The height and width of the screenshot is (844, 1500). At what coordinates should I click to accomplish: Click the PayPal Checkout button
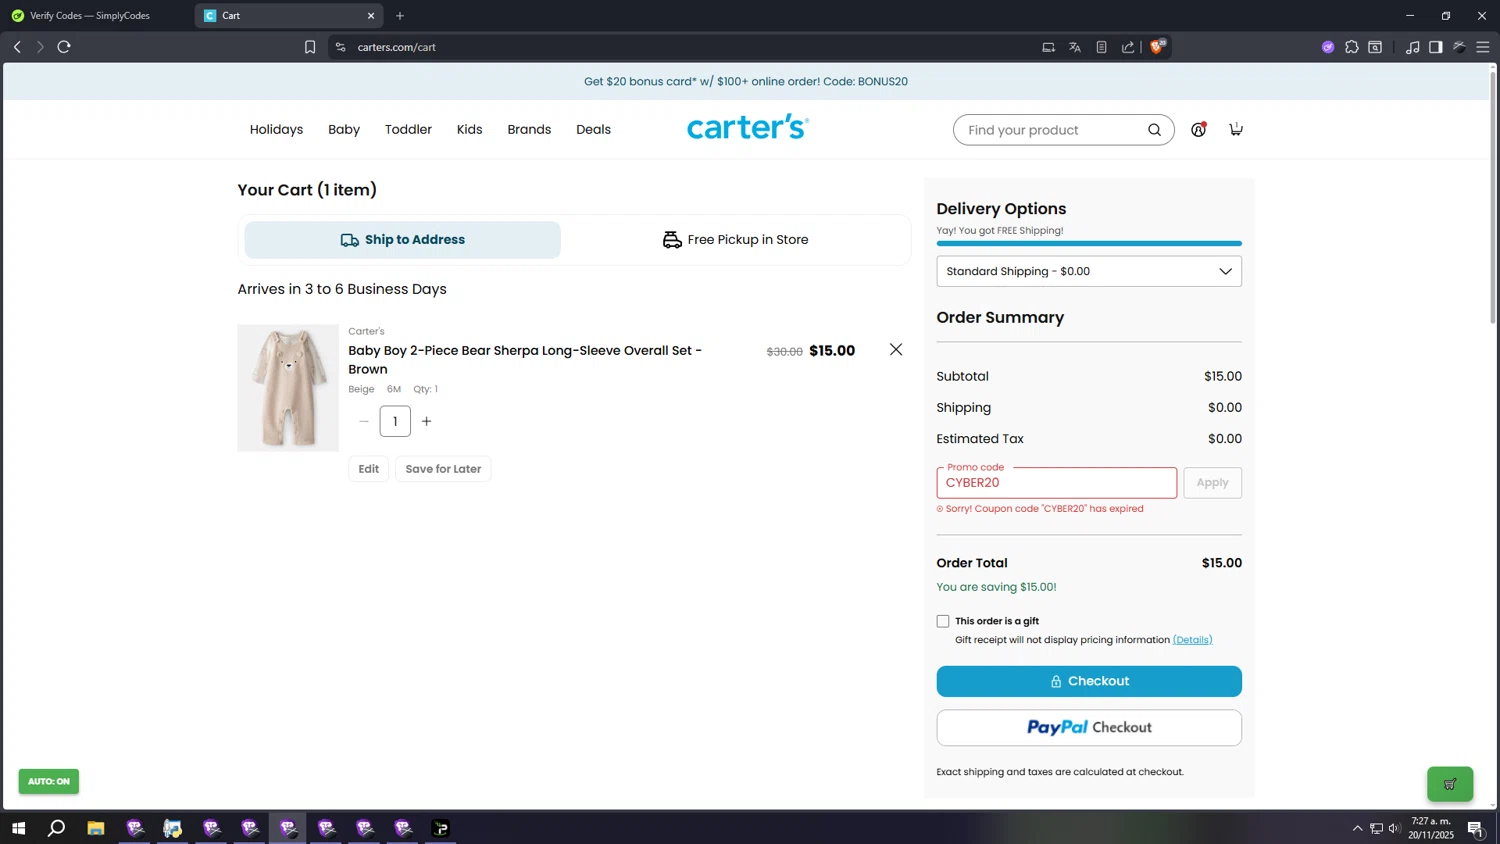pos(1089,728)
